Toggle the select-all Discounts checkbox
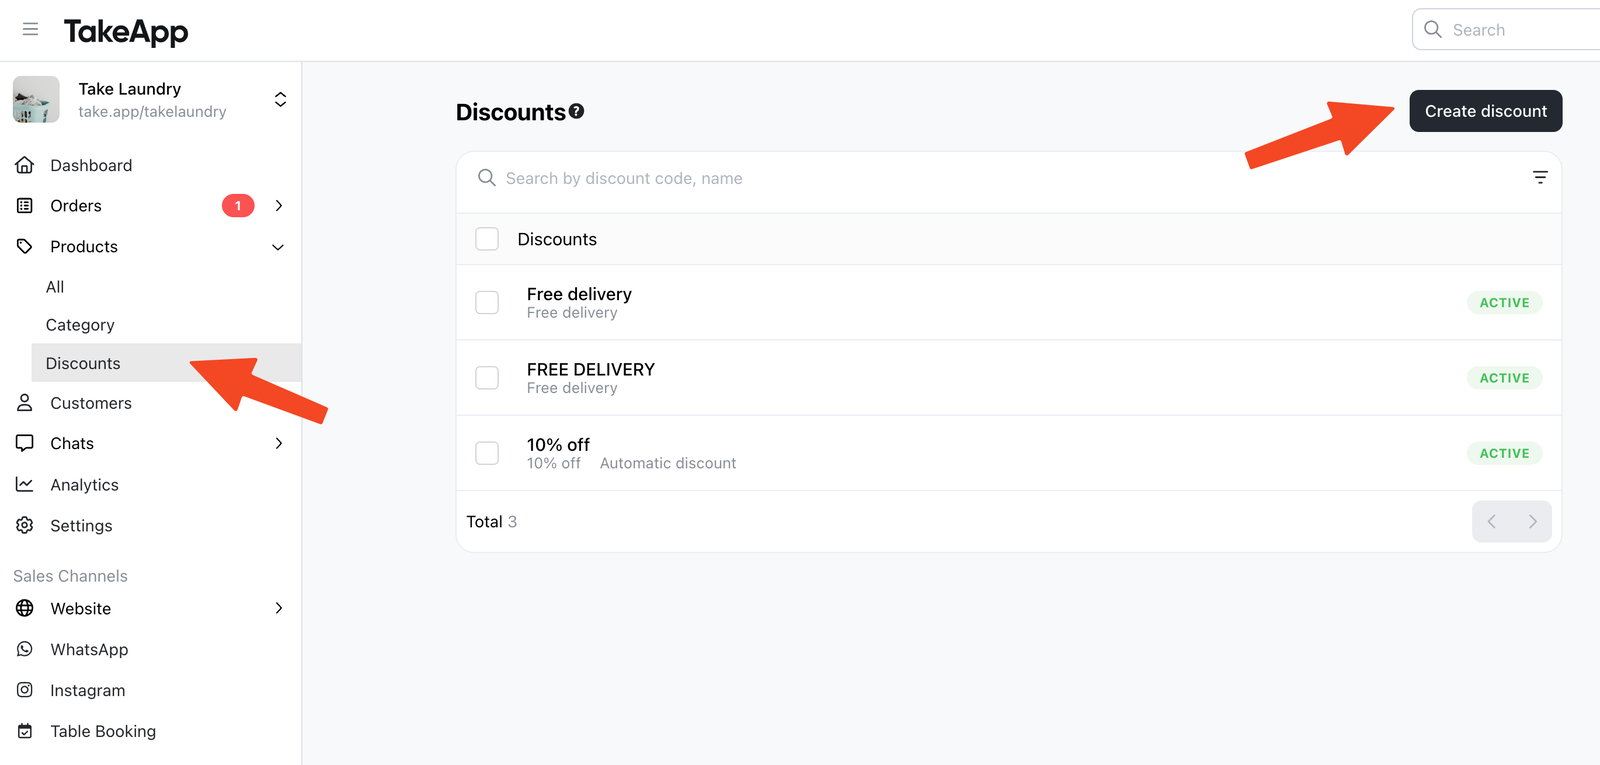 point(487,239)
